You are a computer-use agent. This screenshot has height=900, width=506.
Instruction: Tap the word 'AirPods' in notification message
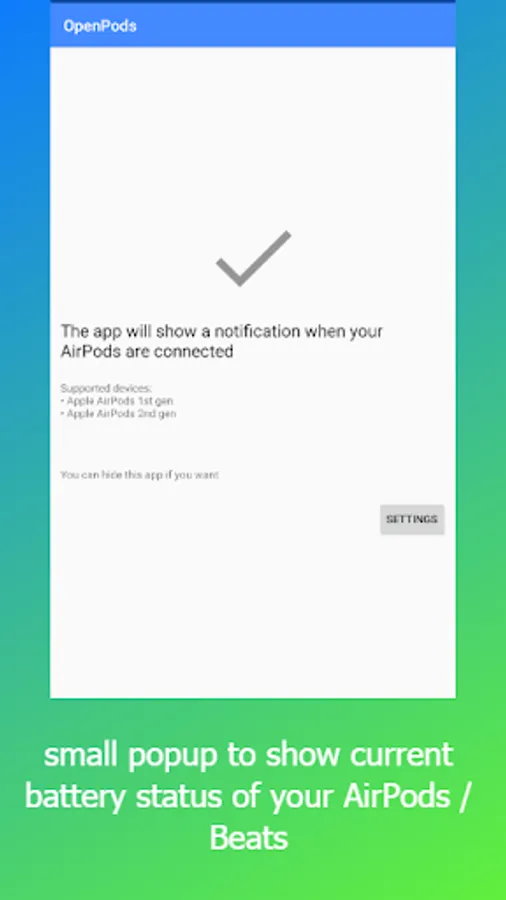point(90,351)
